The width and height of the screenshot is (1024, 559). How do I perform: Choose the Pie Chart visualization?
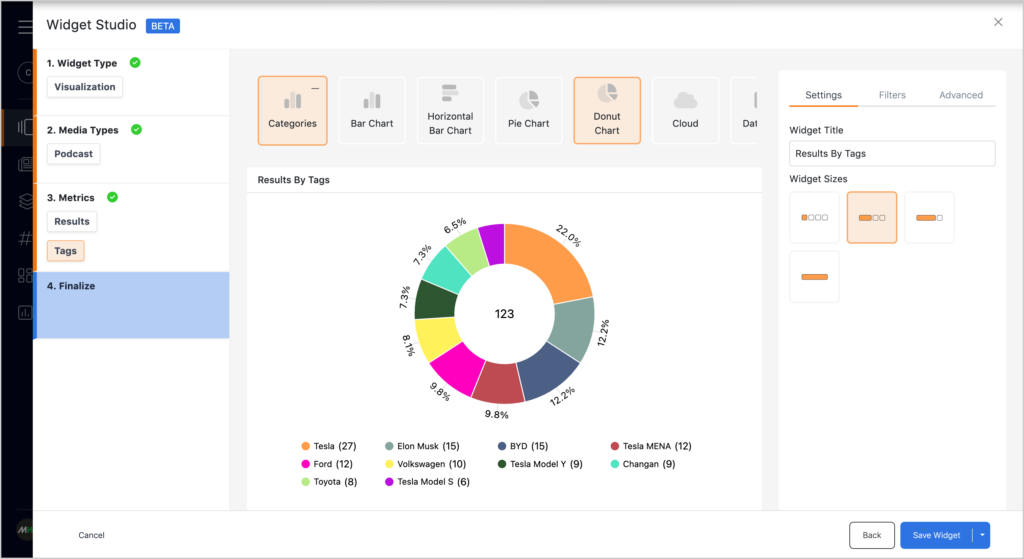[x=528, y=110]
